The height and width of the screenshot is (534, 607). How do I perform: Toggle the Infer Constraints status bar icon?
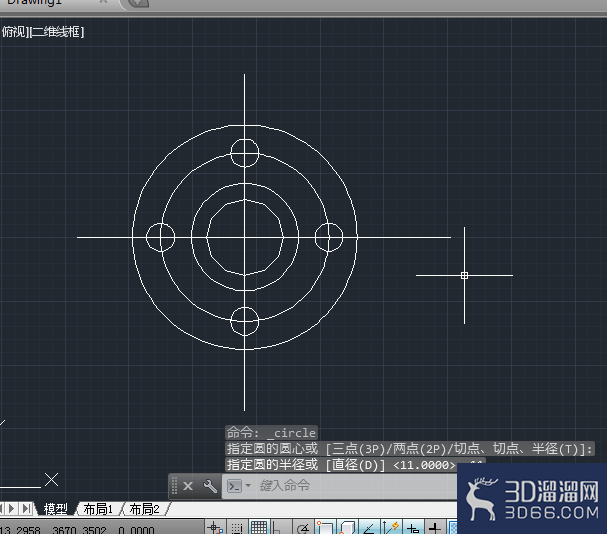point(215,528)
